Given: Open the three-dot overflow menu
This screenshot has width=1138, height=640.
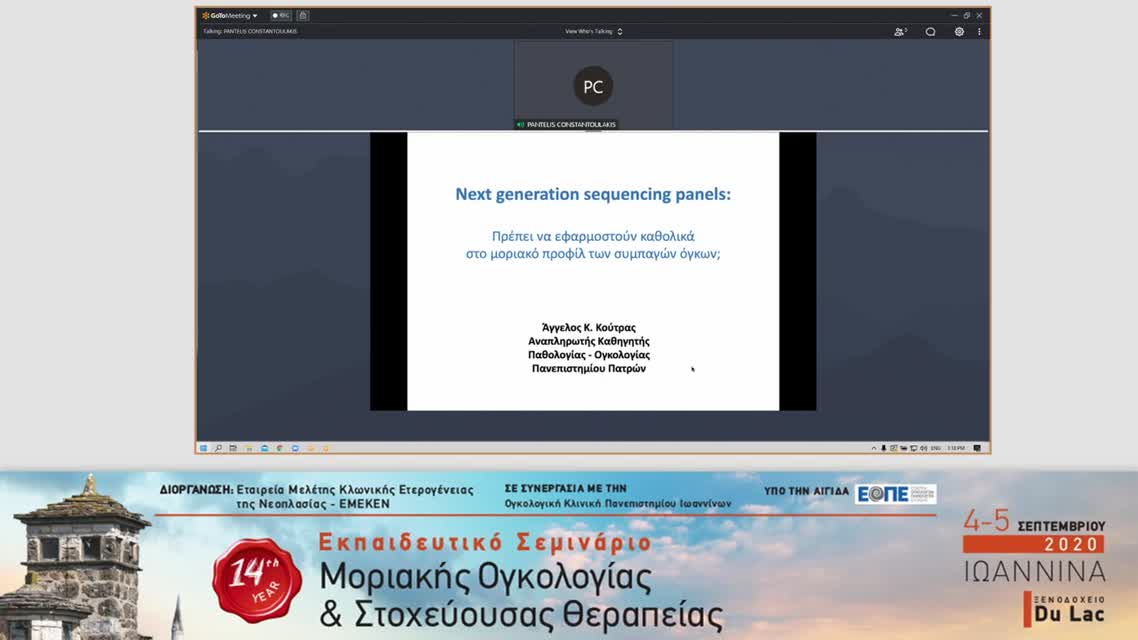Looking at the screenshot, I should (x=978, y=31).
